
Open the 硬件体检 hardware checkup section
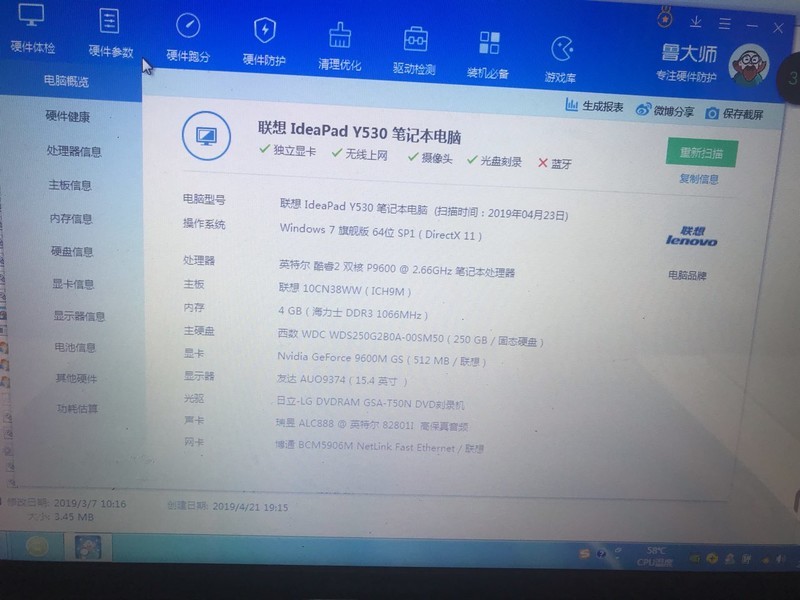(32, 28)
